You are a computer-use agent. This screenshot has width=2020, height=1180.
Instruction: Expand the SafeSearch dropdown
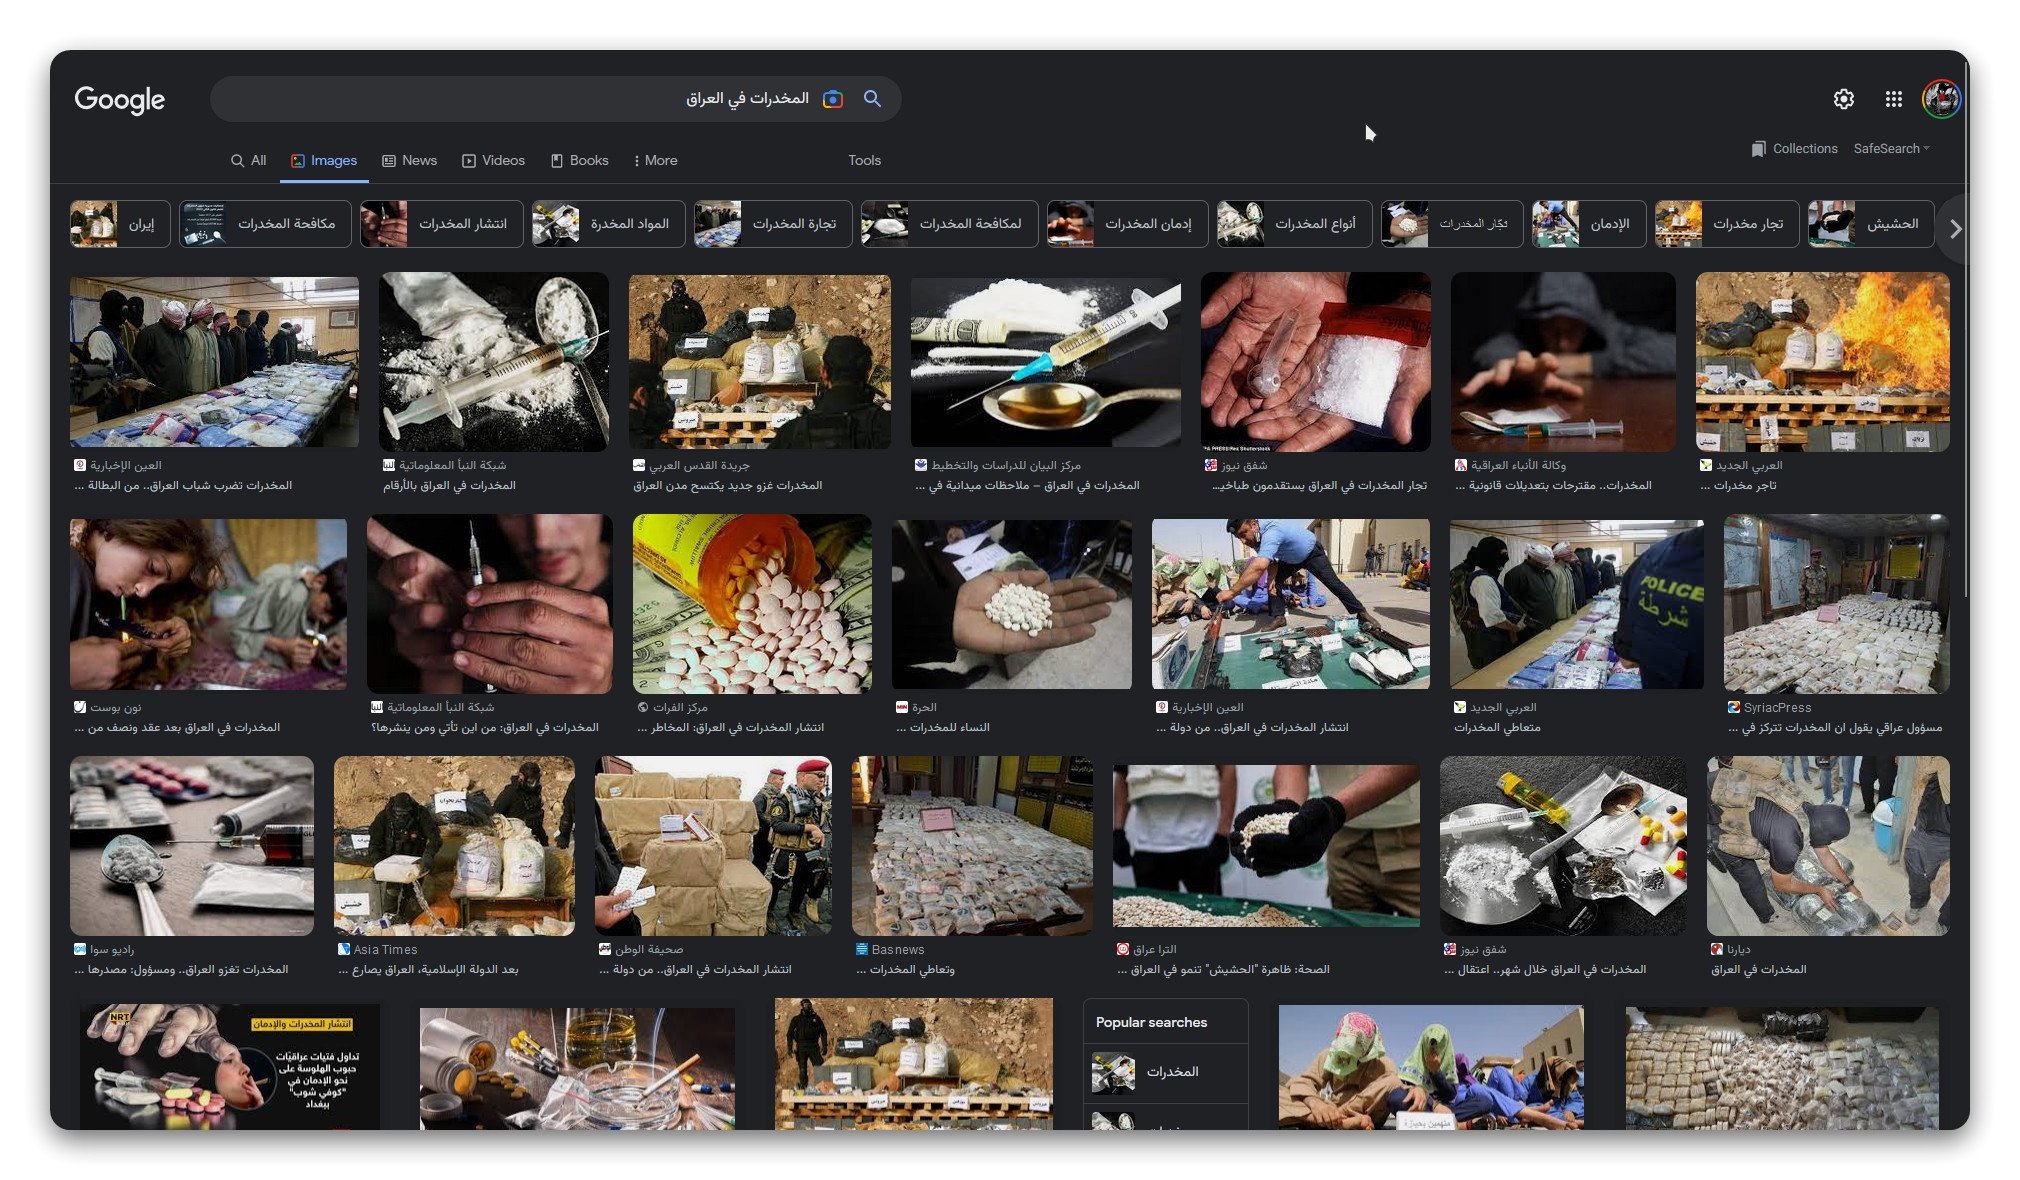(1891, 148)
